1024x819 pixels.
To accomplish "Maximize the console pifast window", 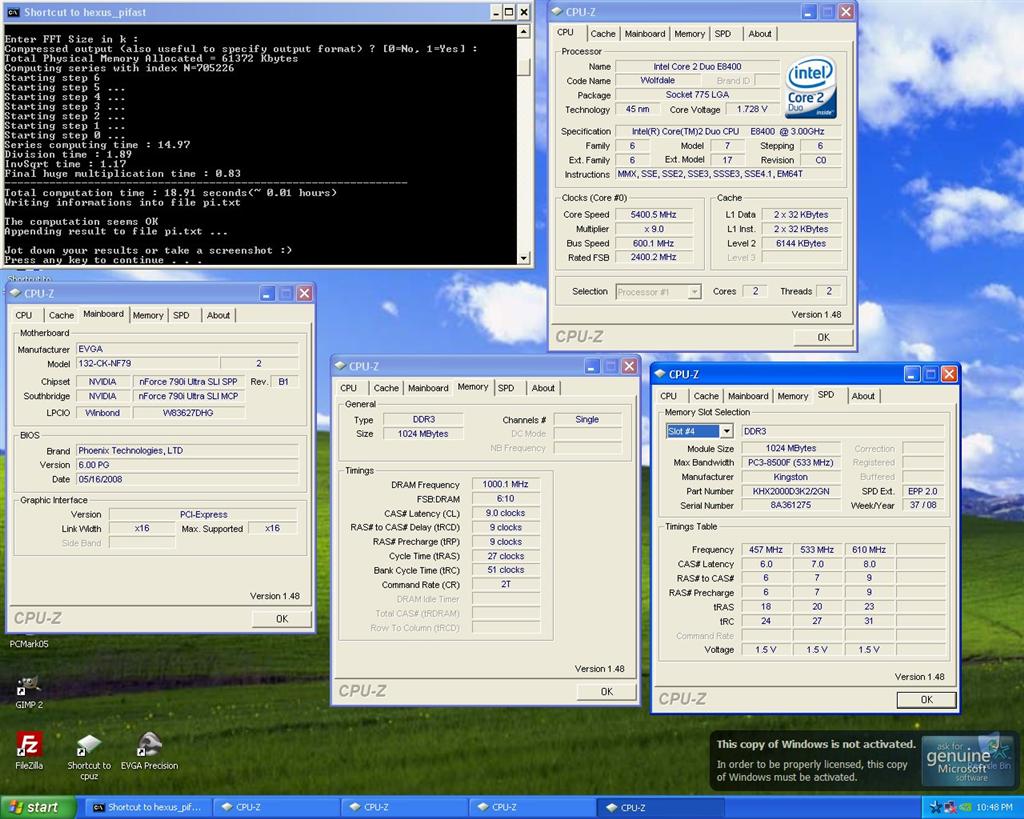I will click(x=509, y=12).
